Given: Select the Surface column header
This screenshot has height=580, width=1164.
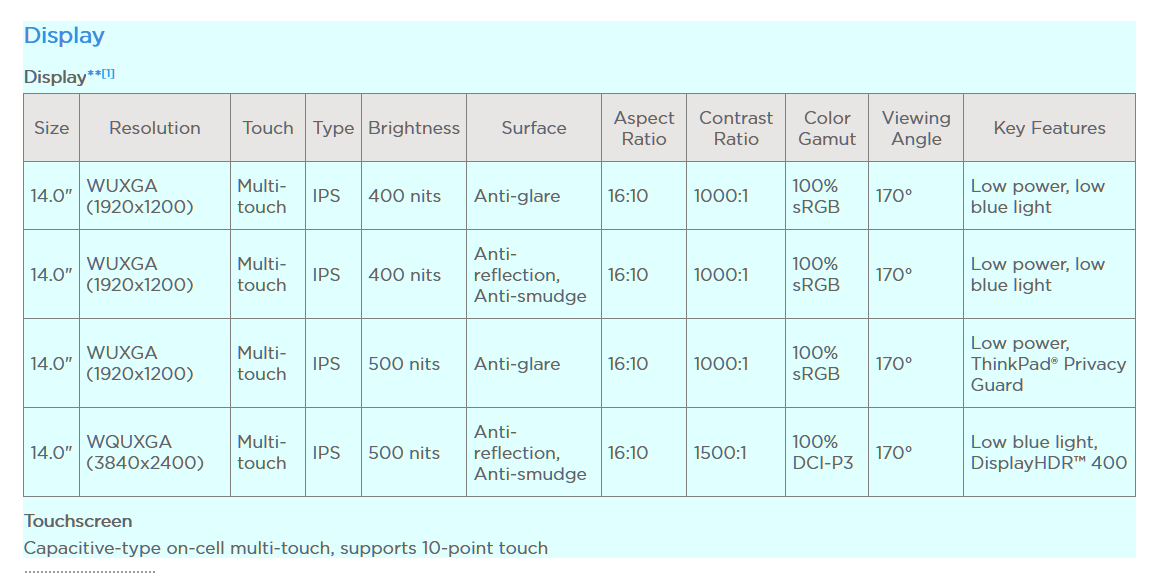Looking at the screenshot, I should [x=534, y=128].
